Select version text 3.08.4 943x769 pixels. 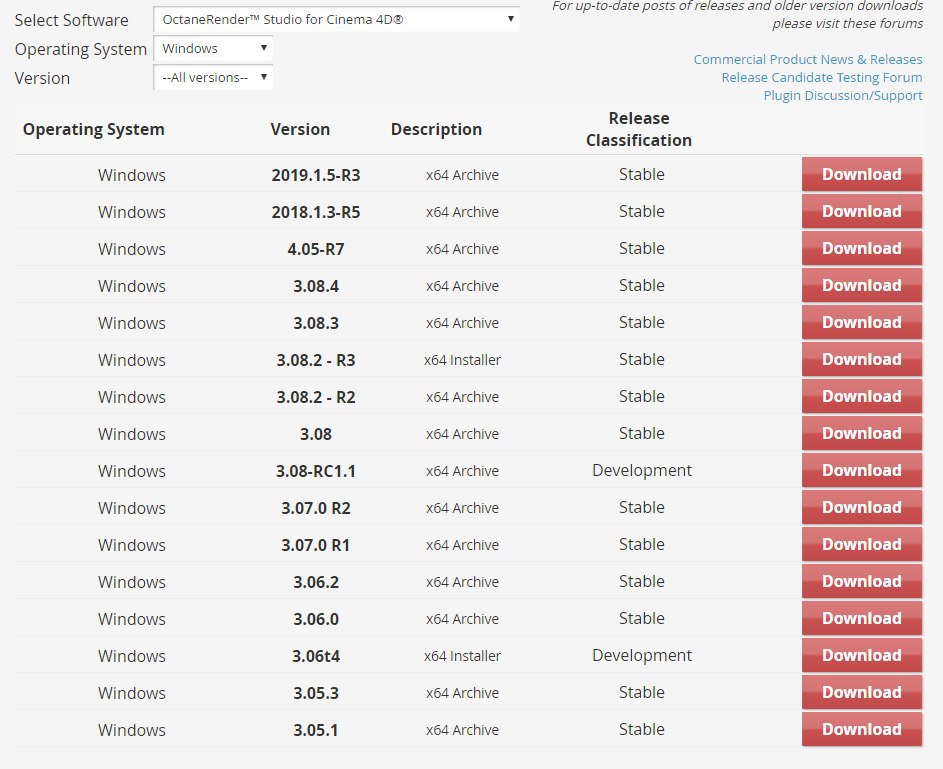pos(316,286)
